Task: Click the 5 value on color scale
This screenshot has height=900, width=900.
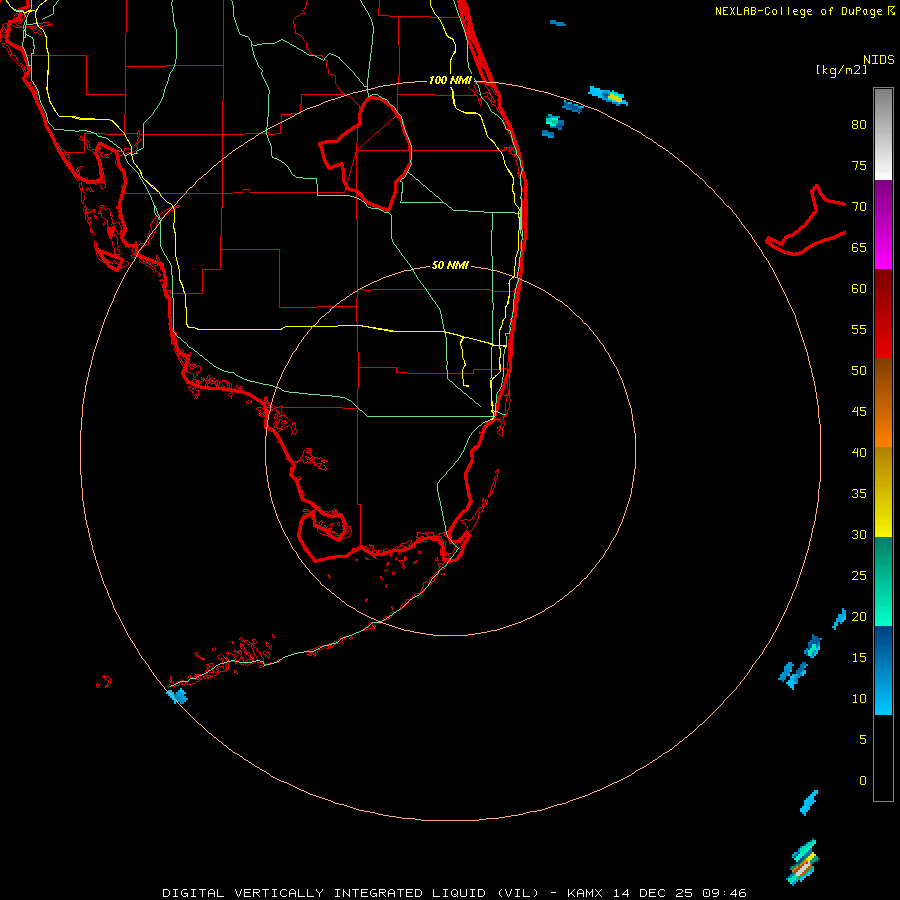Action: 863,739
